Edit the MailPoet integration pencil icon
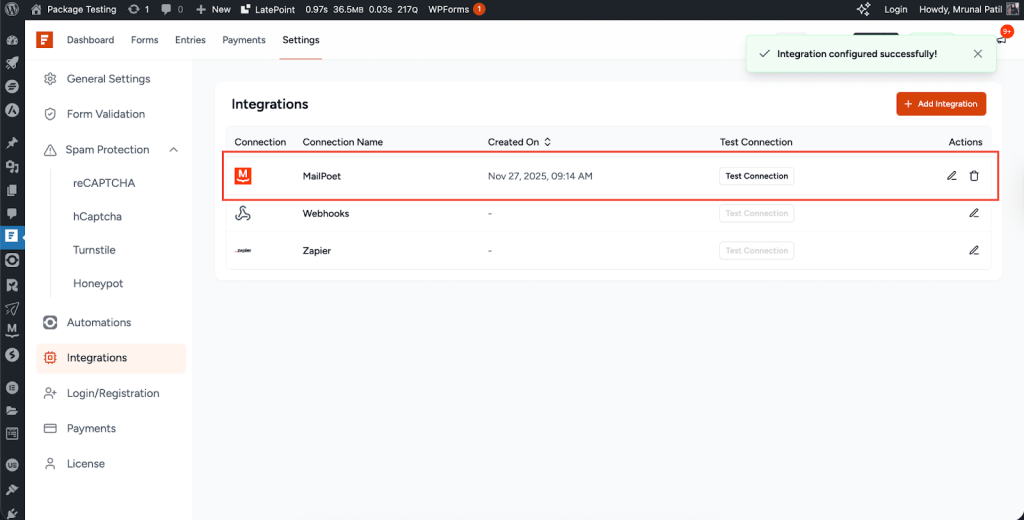Viewport: 1024px width, 520px height. pyautogui.click(x=952, y=176)
